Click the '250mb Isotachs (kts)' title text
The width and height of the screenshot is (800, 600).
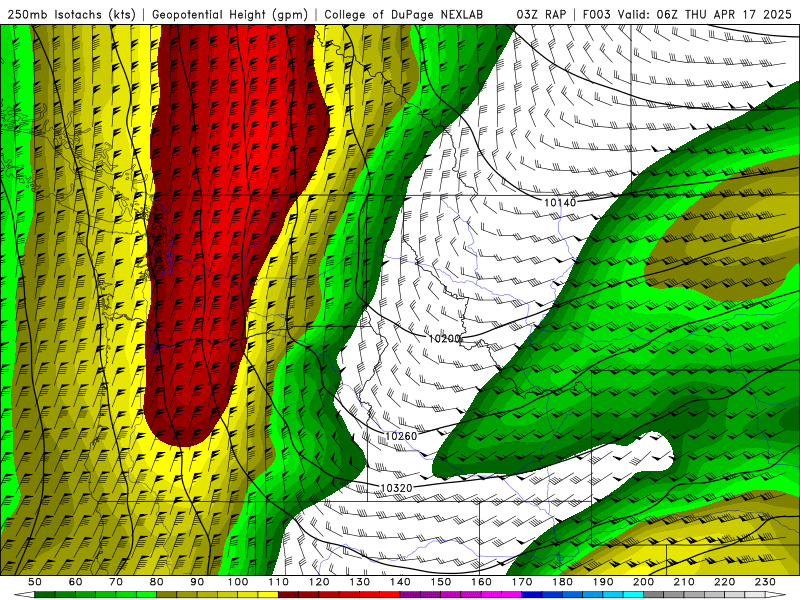click(x=71, y=14)
